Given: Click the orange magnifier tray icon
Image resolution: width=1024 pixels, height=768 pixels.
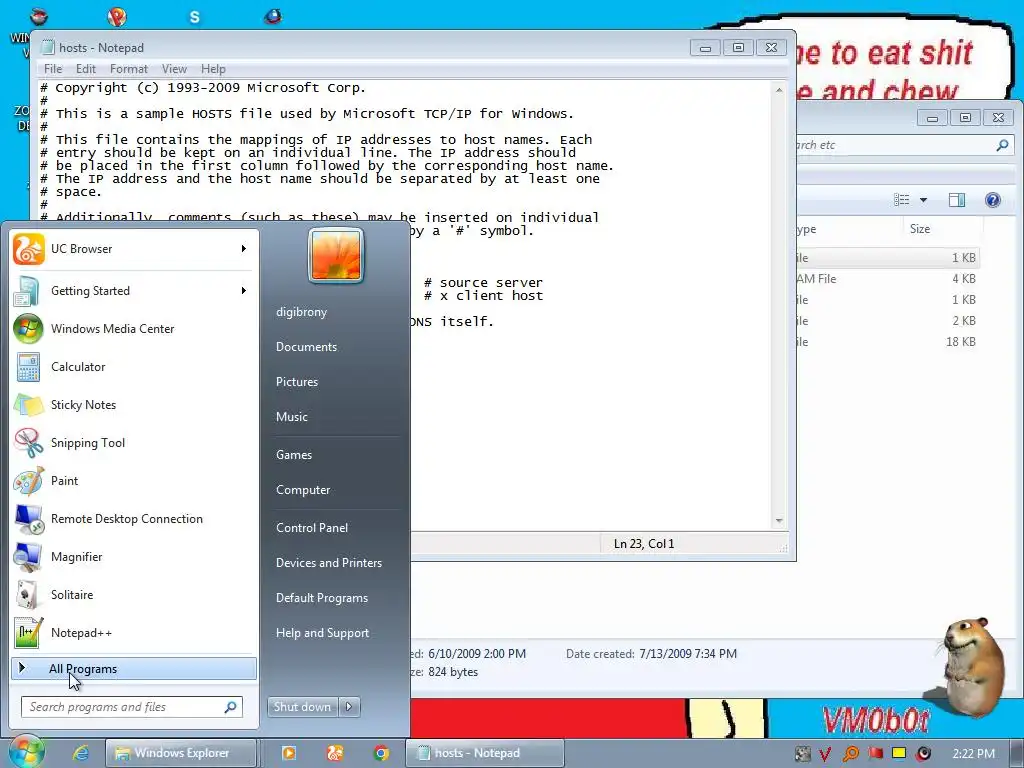Looking at the screenshot, I should (850, 754).
